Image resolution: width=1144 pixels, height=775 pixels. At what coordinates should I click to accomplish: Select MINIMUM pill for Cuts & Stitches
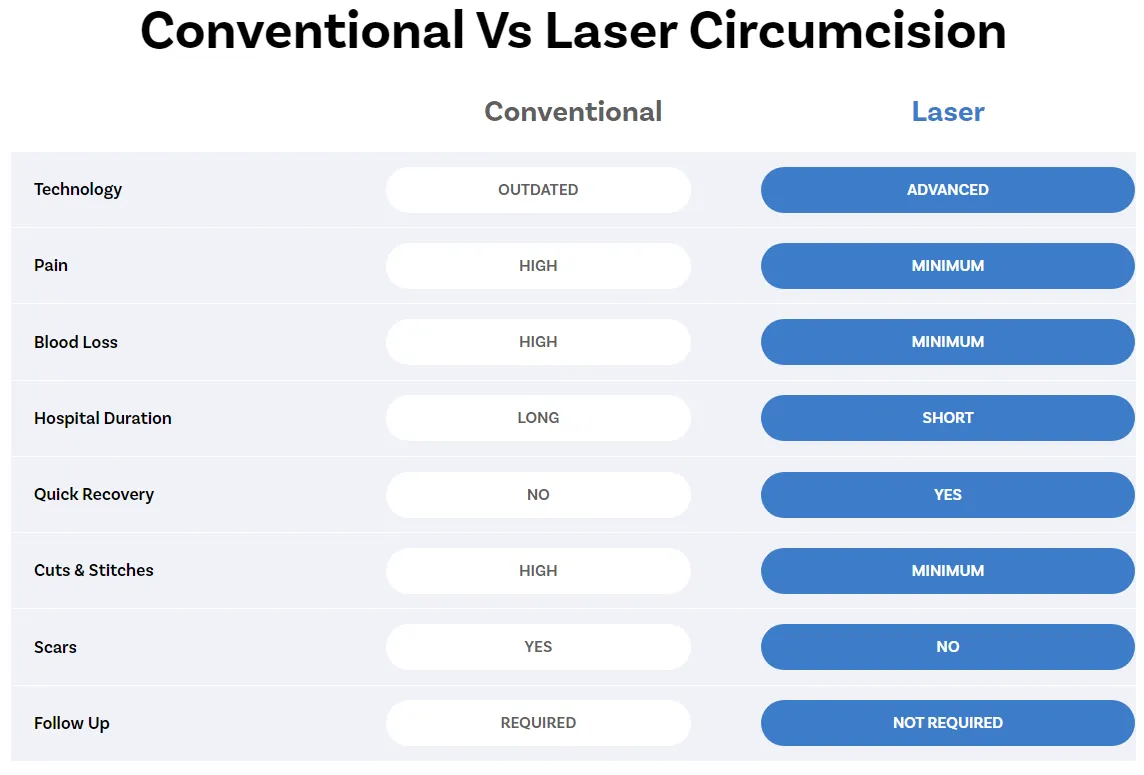[x=947, y=571]
